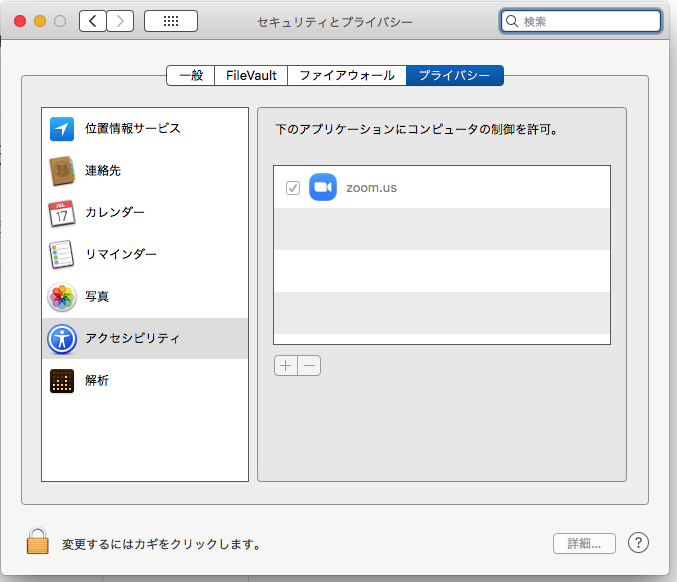Image resolution: width=677 pixels, height=582 pixels.
Task: Click the location services arrow icon
Action: tap(62, 129)
